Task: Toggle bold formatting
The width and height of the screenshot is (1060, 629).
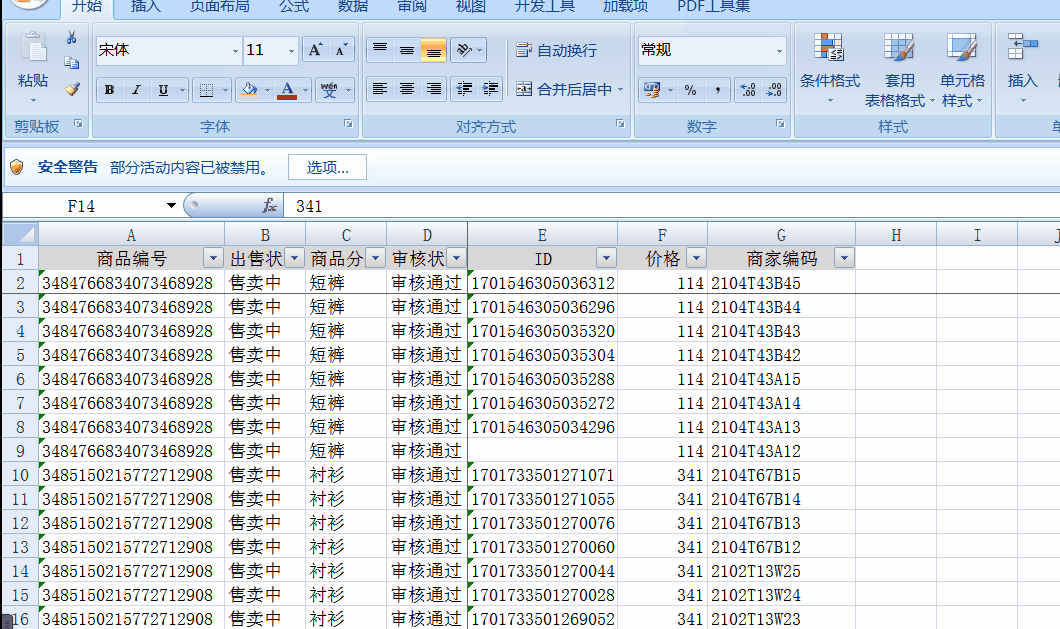Action: (108, 90)
